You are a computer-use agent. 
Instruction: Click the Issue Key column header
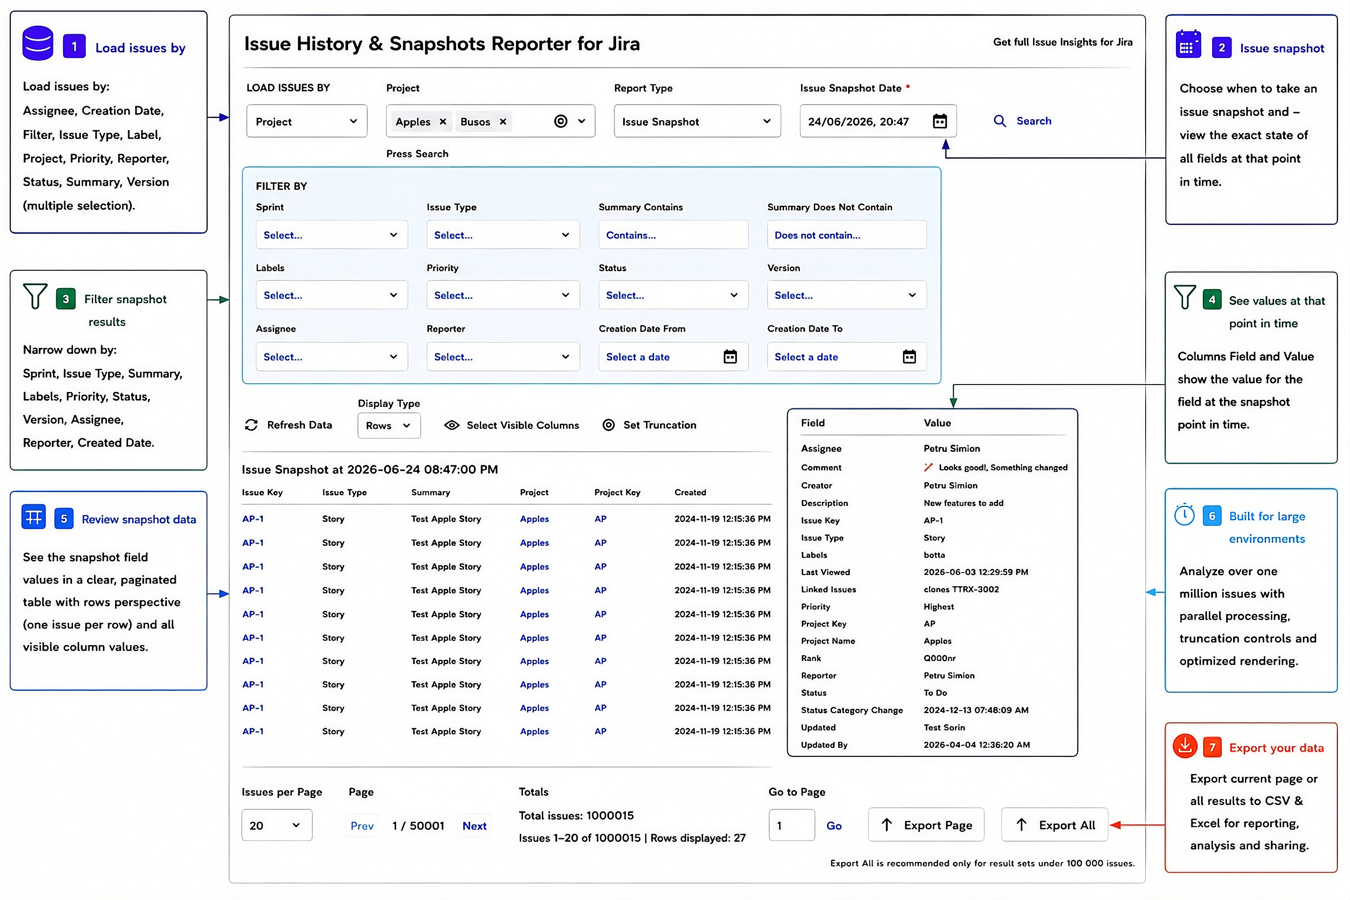point(262,492)
